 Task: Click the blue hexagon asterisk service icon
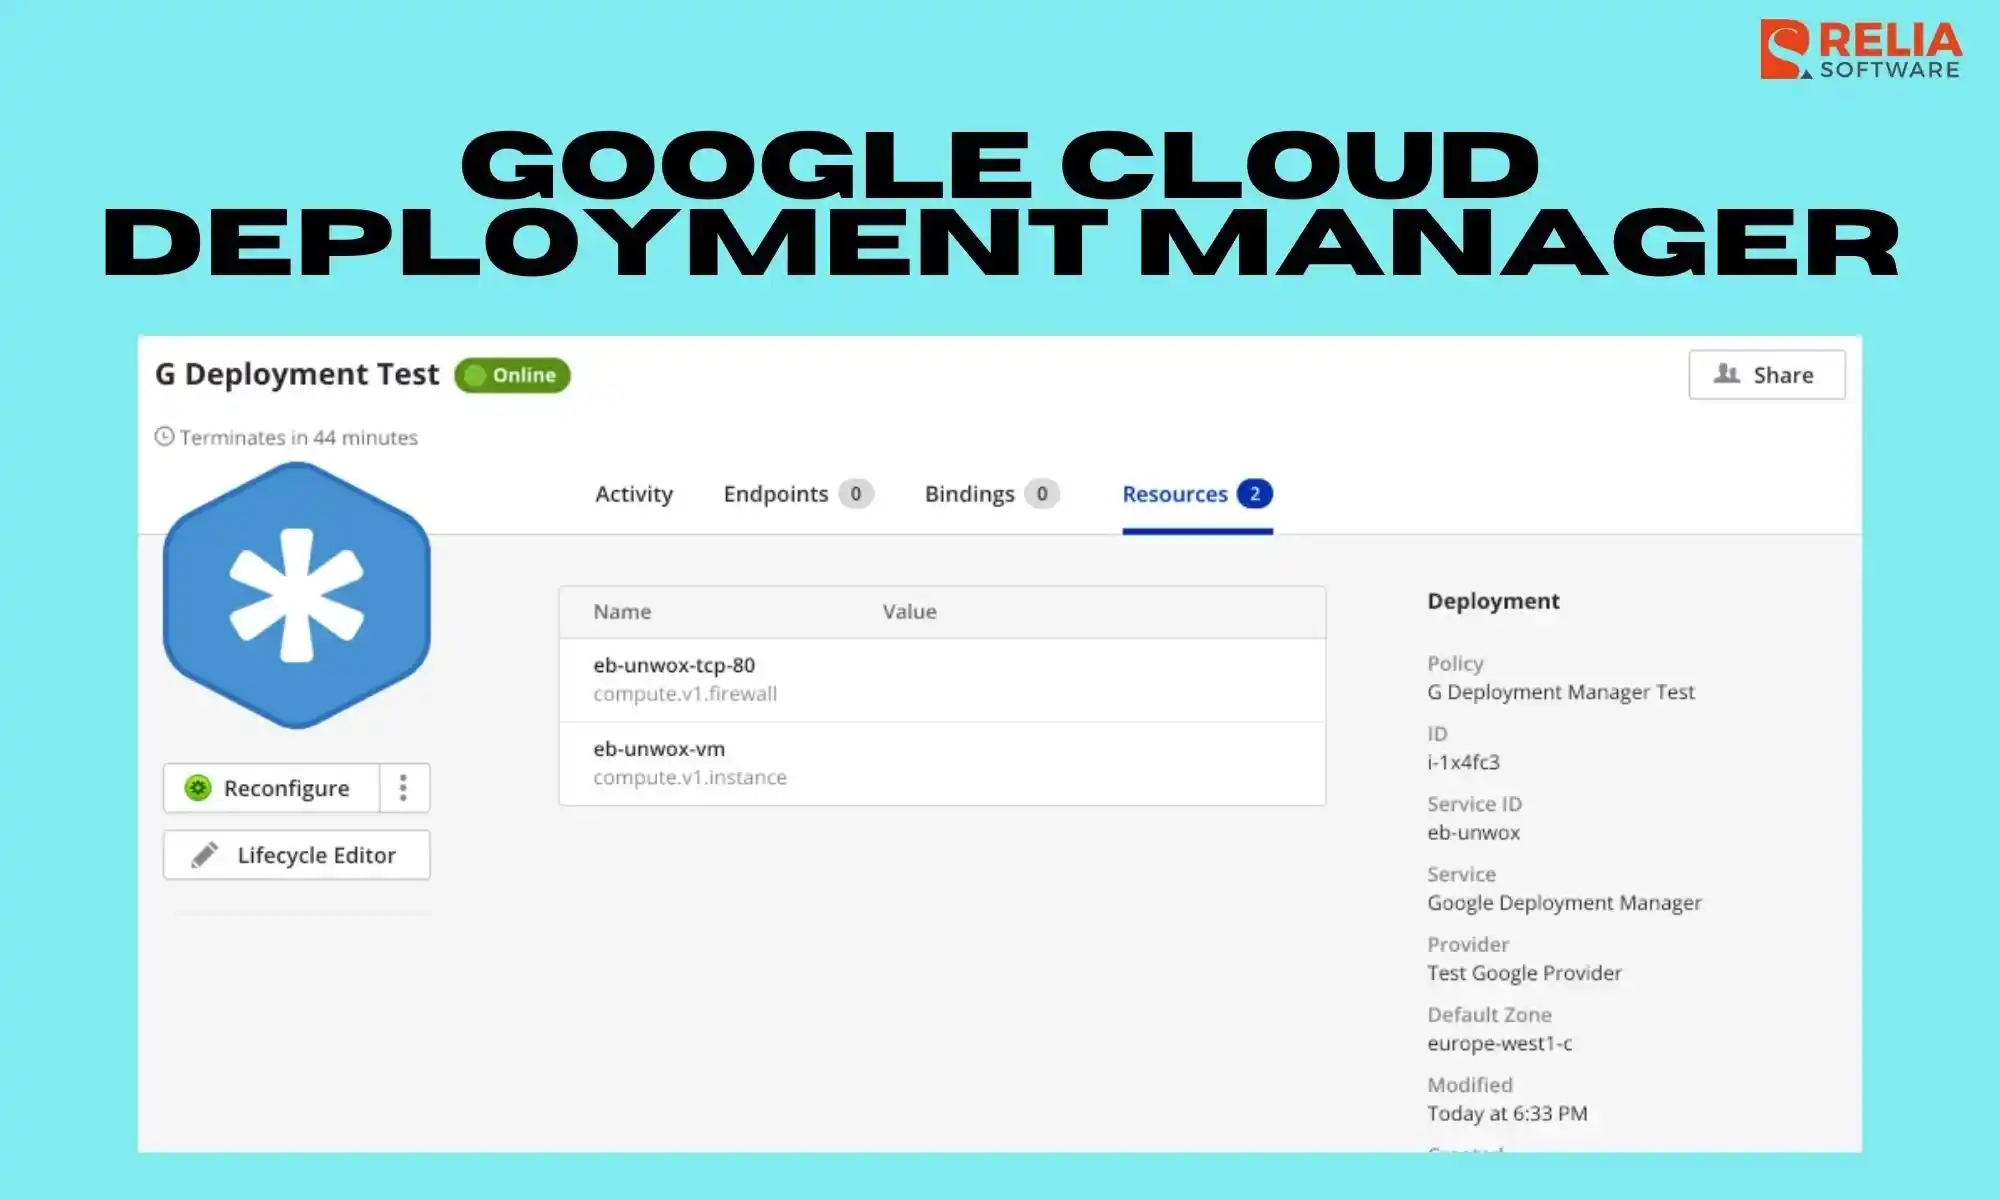click(x=297, y=596)
